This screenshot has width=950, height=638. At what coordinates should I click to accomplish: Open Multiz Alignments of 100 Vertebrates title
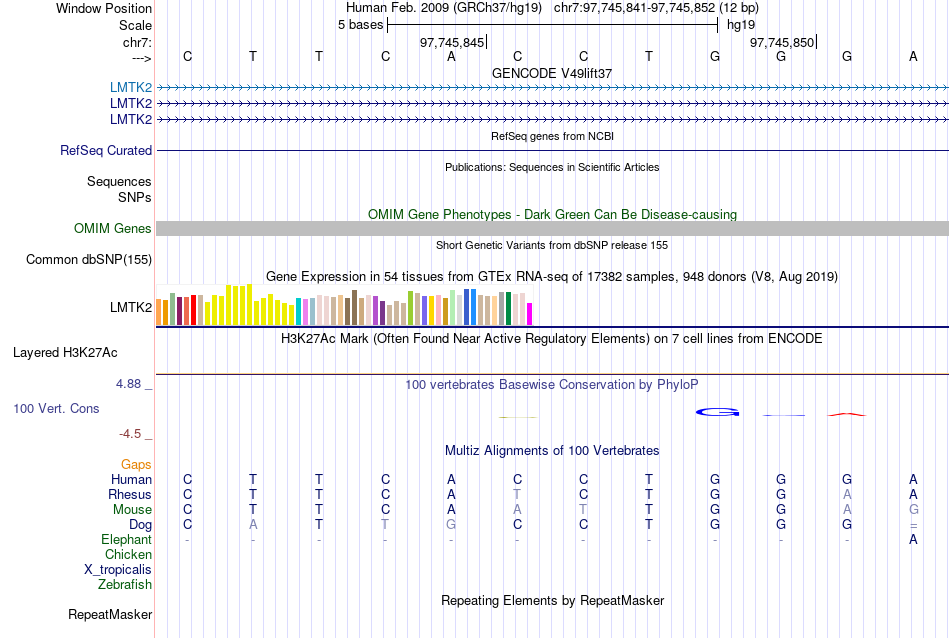coord(552,451)
